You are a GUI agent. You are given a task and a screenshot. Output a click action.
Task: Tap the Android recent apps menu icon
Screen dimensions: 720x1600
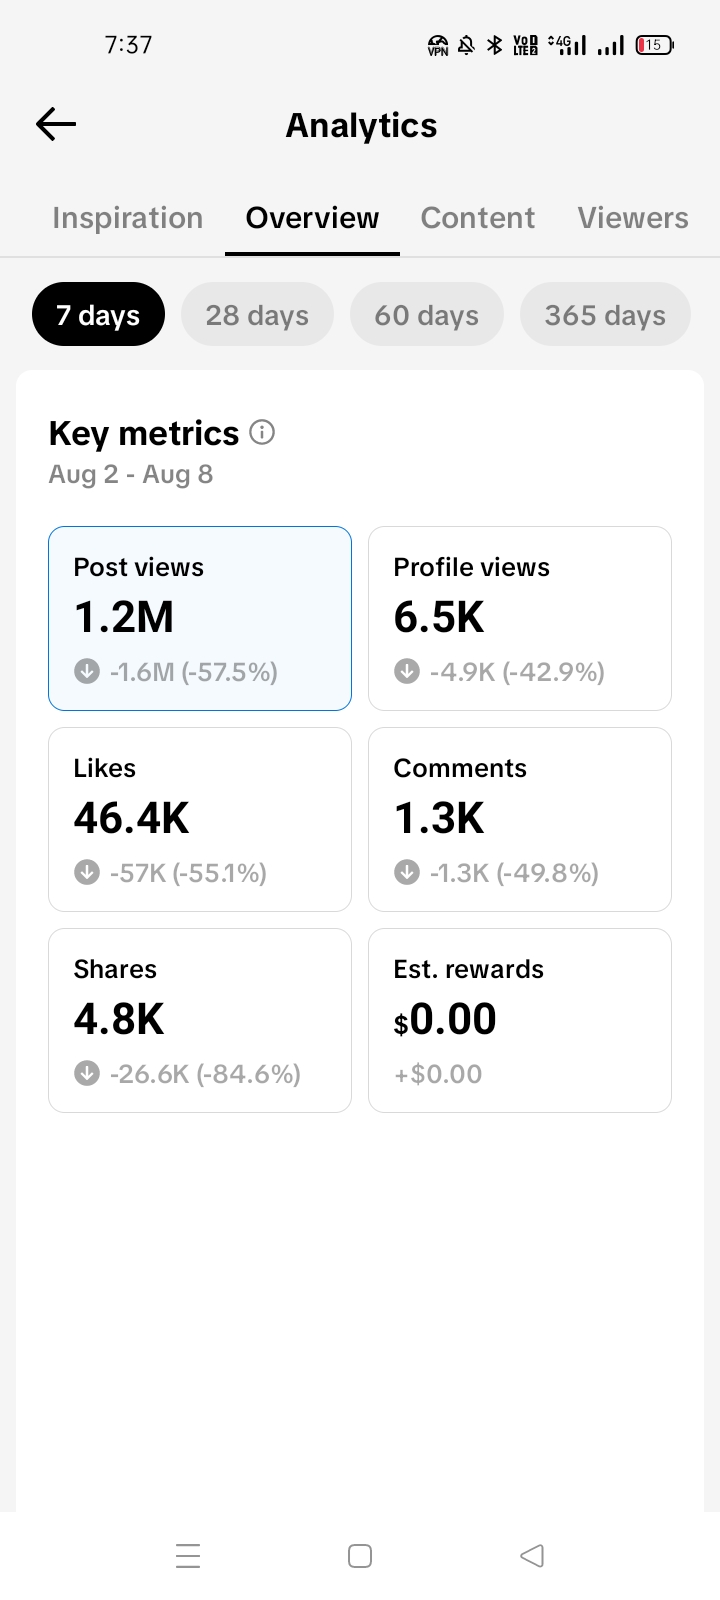point(188,1556)
